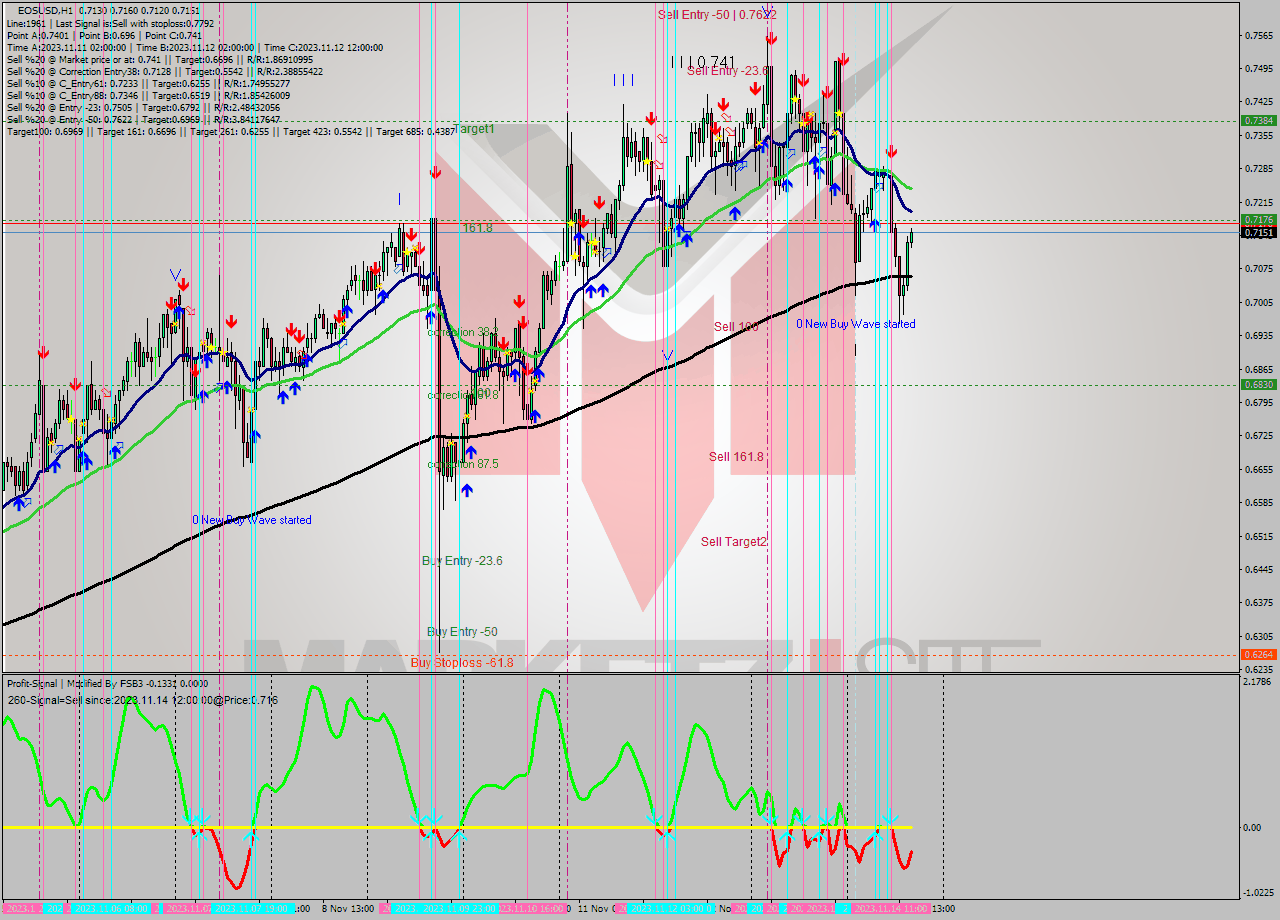This screenshot has height=920, width=1280.
Task: Click the 'Sell Target2' text label
Action: point(733,542)
